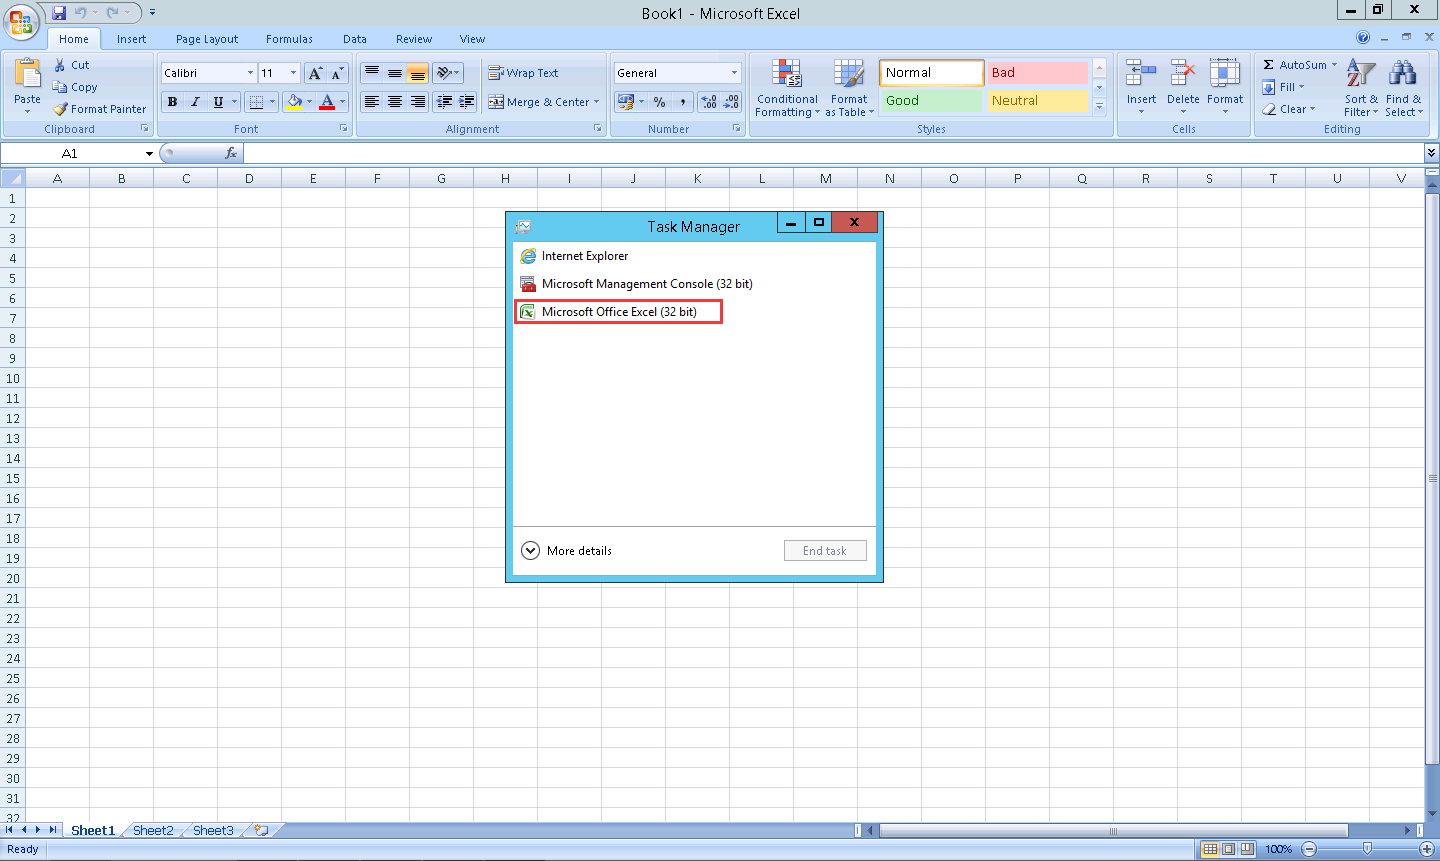
Task: Open Conditional Formatting menu
Action: coord(787,88)
